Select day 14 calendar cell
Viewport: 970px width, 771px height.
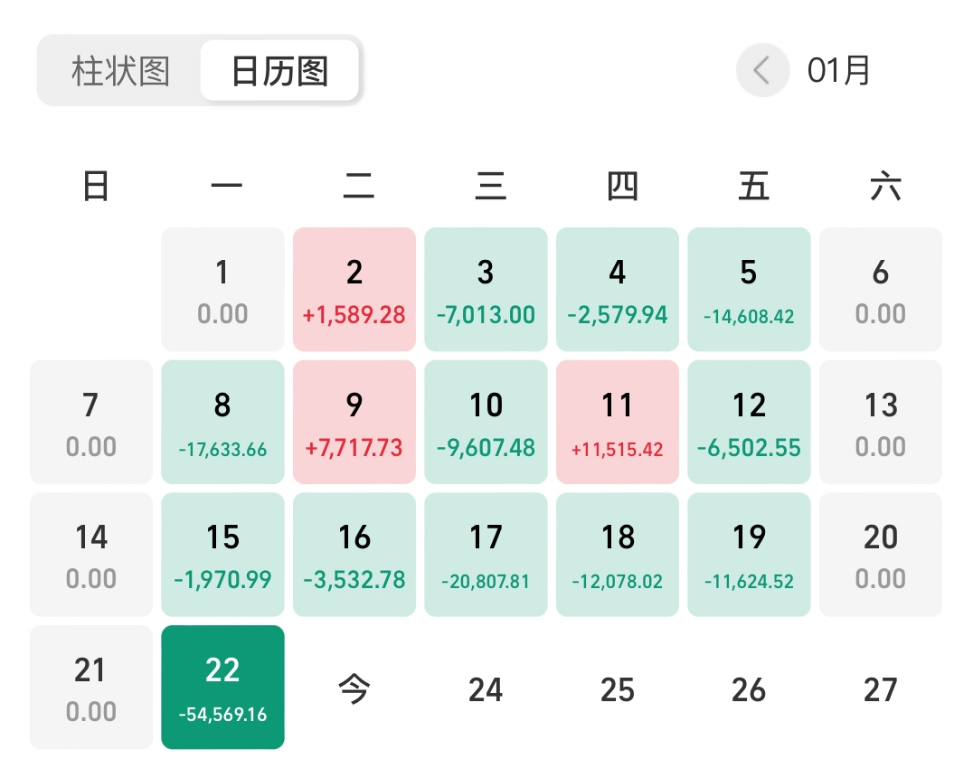point(91,554)
